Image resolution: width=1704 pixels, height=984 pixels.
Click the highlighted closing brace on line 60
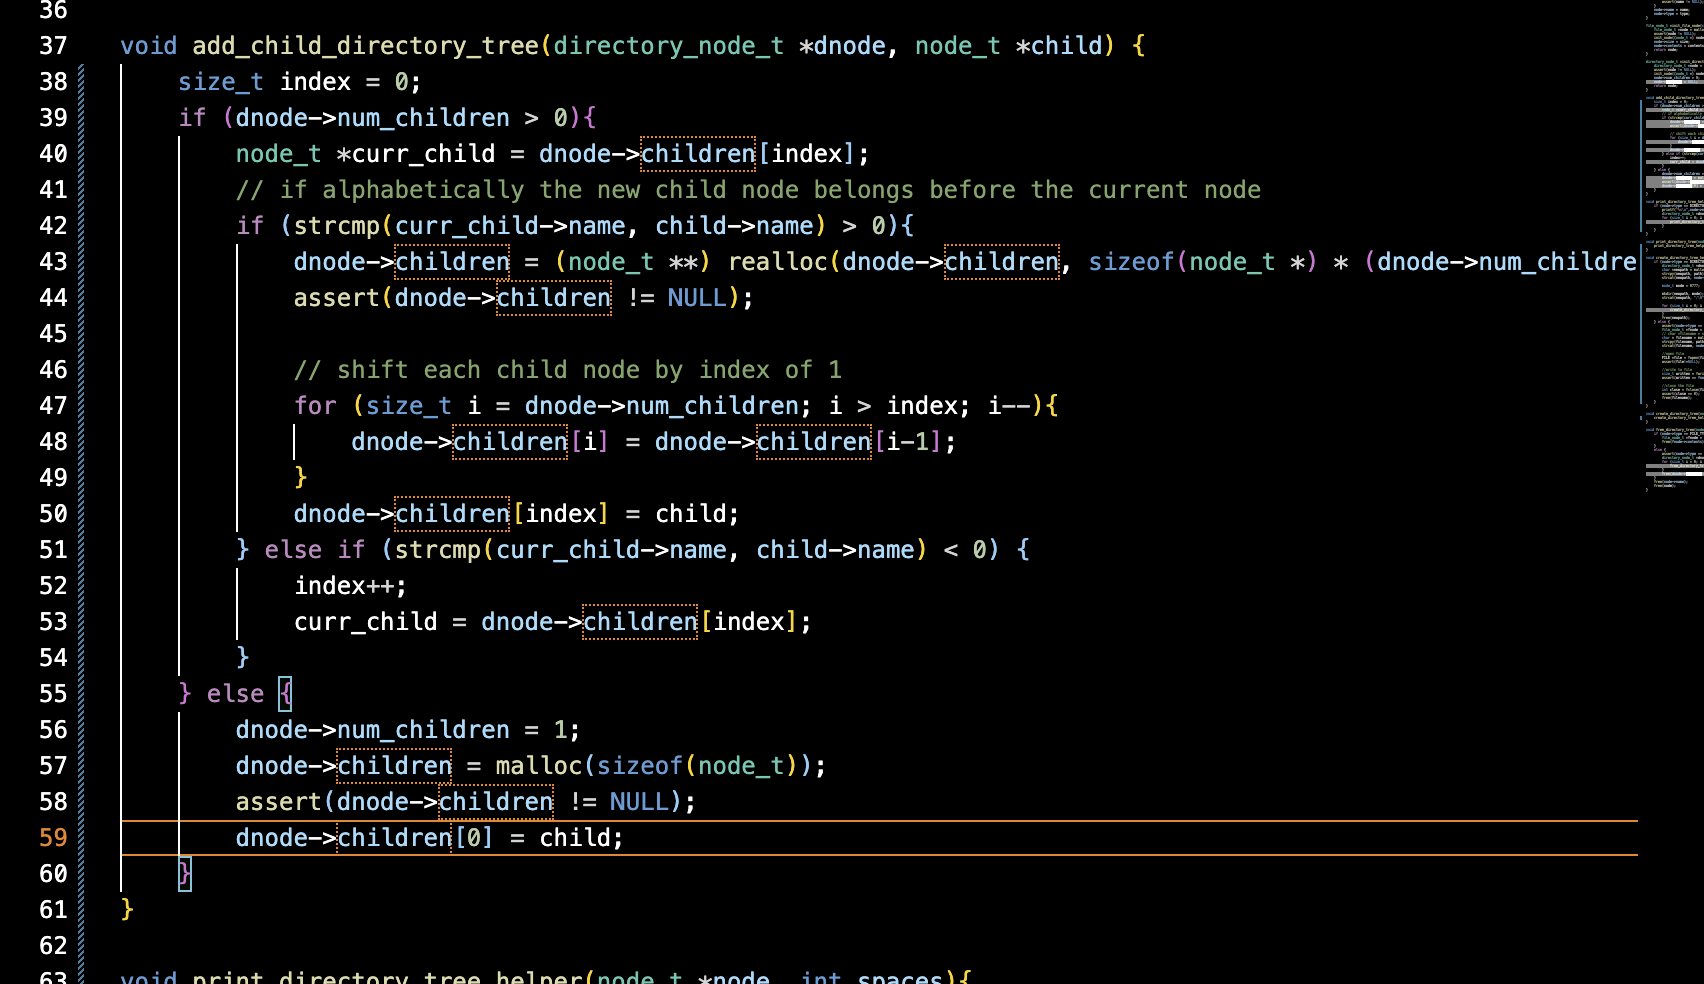[x=185, y=874]
